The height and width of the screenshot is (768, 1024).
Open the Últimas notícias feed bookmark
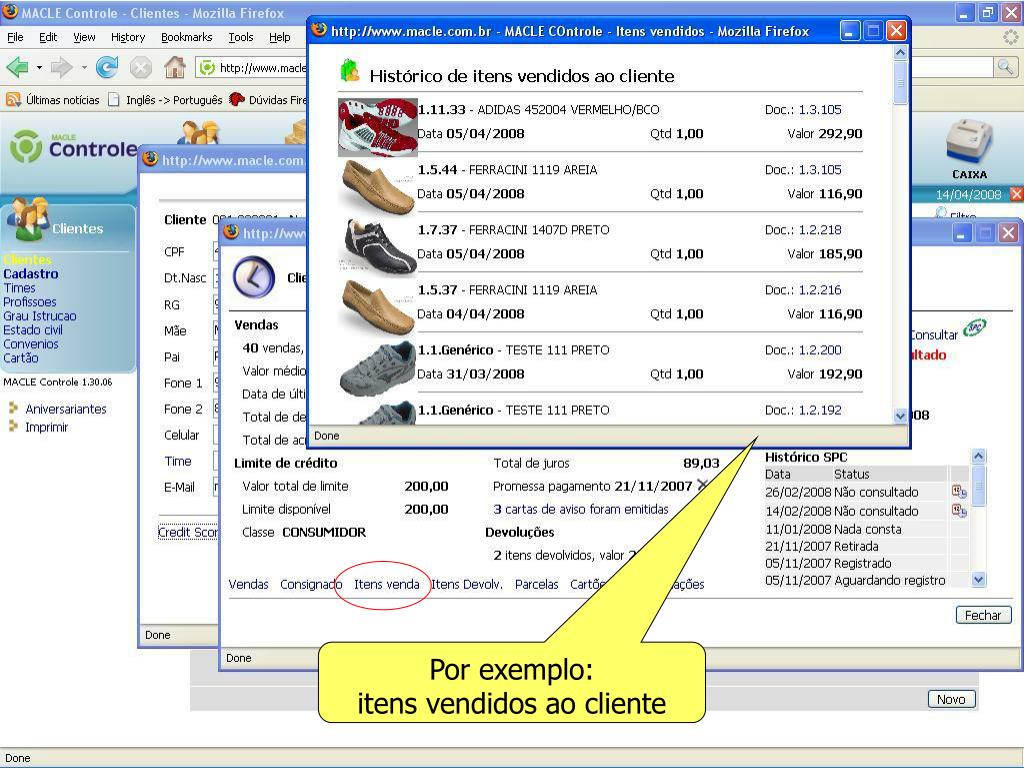[x=53, y=100]
